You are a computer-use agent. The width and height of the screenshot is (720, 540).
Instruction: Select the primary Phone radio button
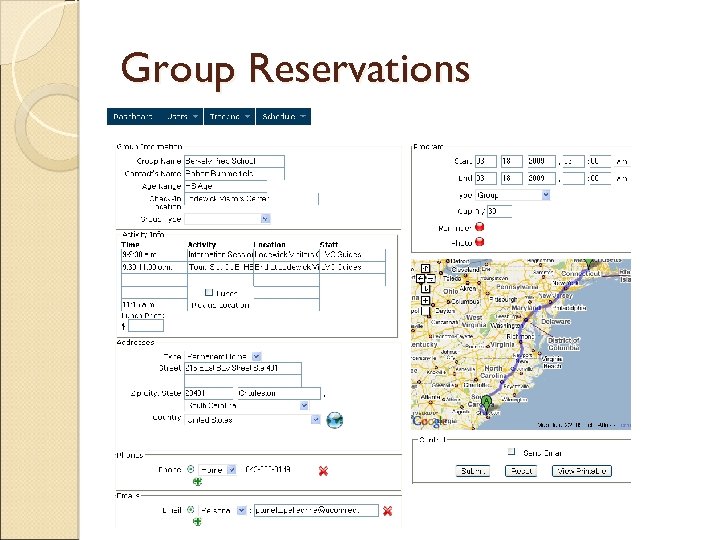click(191, 469)
